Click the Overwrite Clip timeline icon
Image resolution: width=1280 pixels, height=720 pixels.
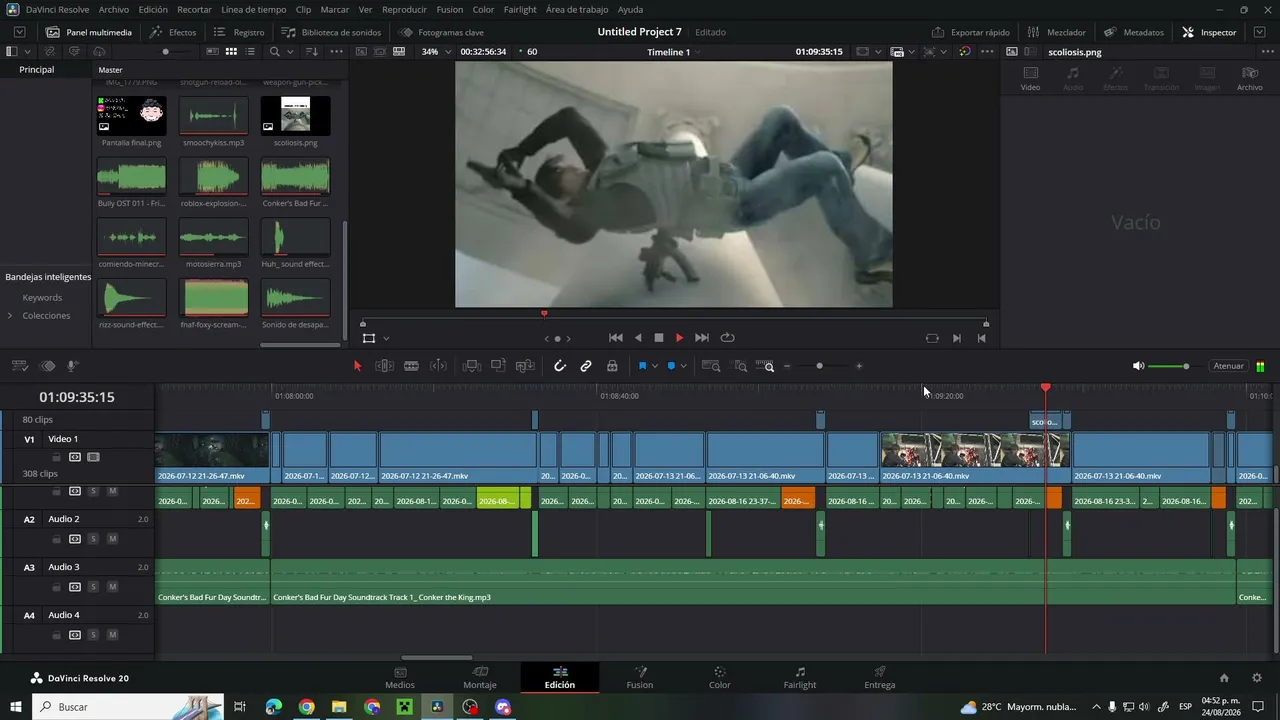pyautogui.click(x=498, y=366)
